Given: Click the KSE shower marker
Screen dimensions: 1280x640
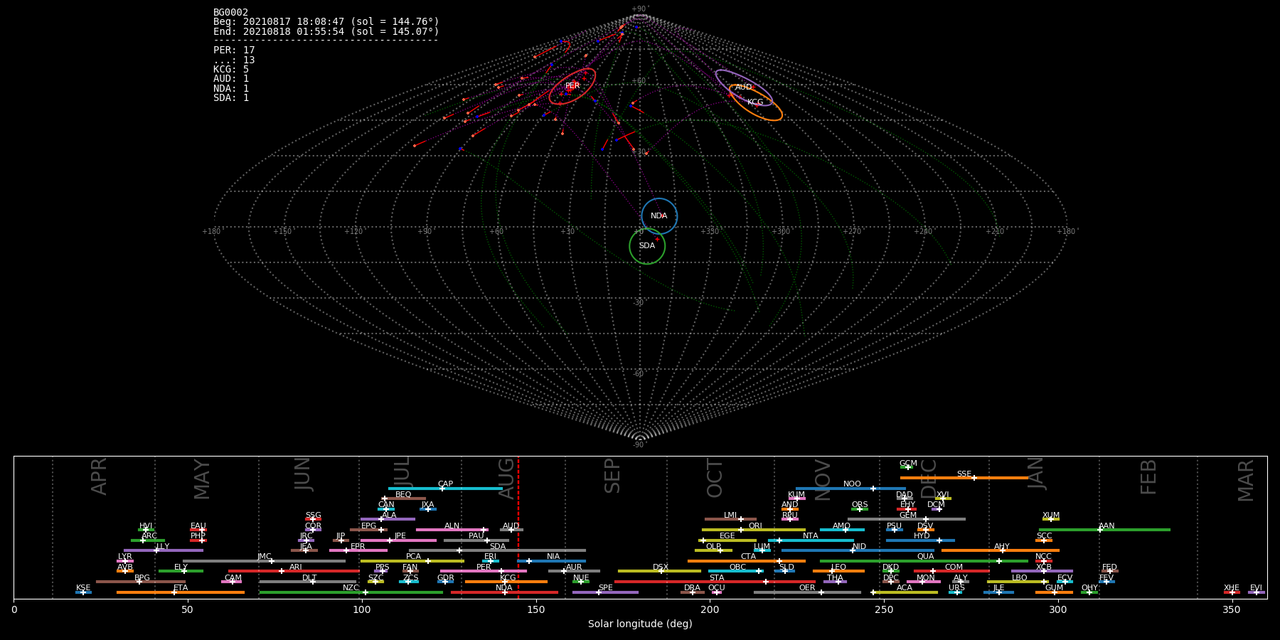Looking at the screenshot, I should tap(83, 592).
